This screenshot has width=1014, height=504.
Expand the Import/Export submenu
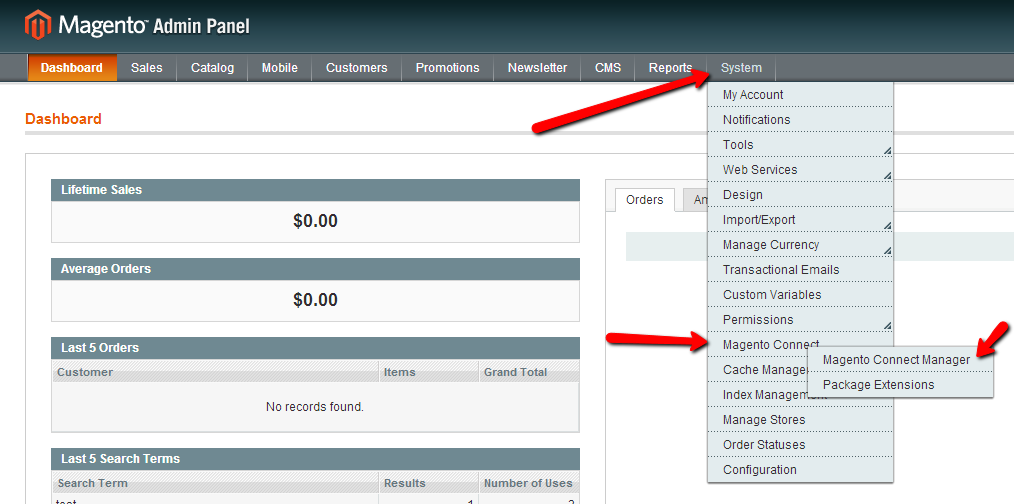click(801, 220)
